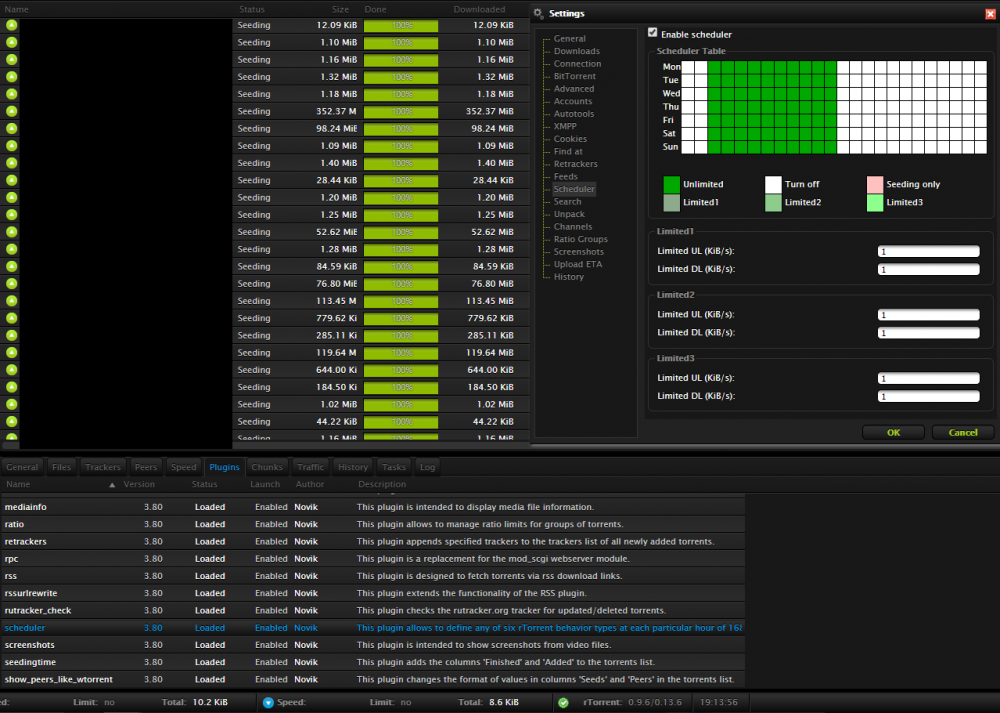Click the seeding icon of the 1.32 MiB torrent
This screenshot has width=1000, height=713.
pos(11,77)
